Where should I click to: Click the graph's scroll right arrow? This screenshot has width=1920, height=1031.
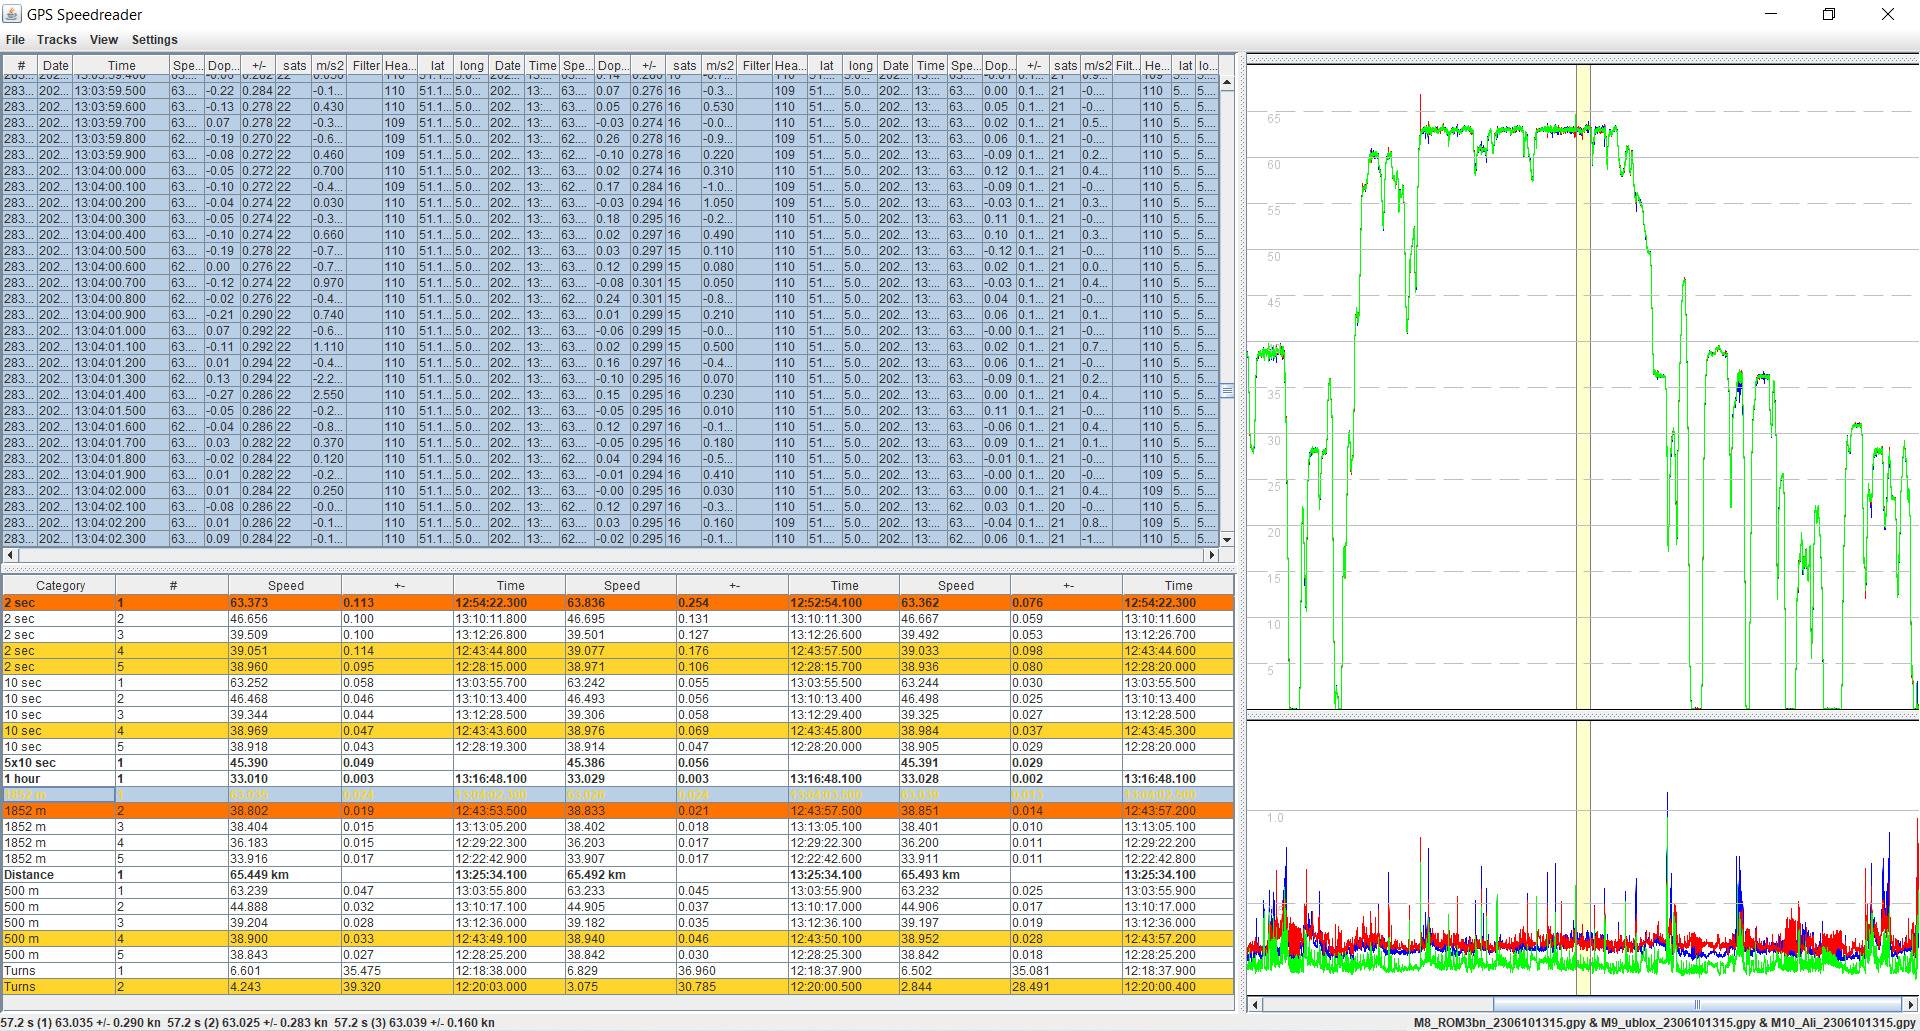(x=1911, y=1004)
